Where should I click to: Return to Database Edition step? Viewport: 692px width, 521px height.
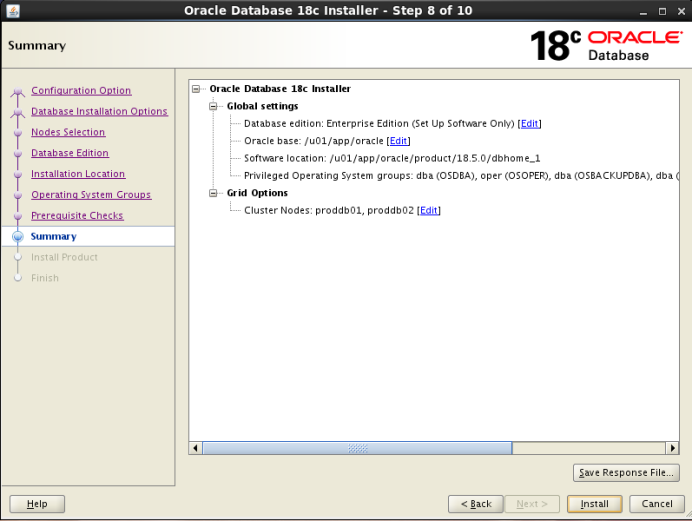point(70,153)
